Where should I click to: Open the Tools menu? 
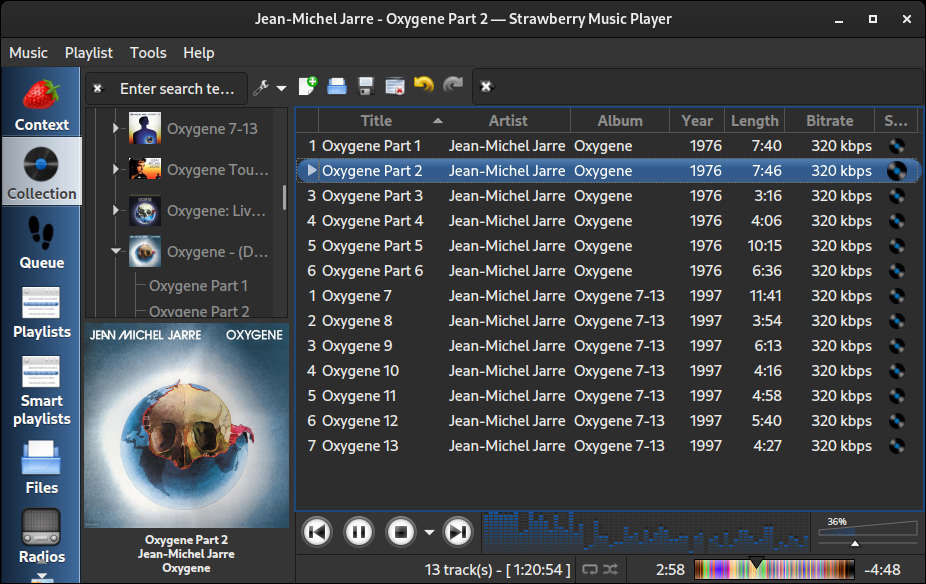(x=148, y=53)
